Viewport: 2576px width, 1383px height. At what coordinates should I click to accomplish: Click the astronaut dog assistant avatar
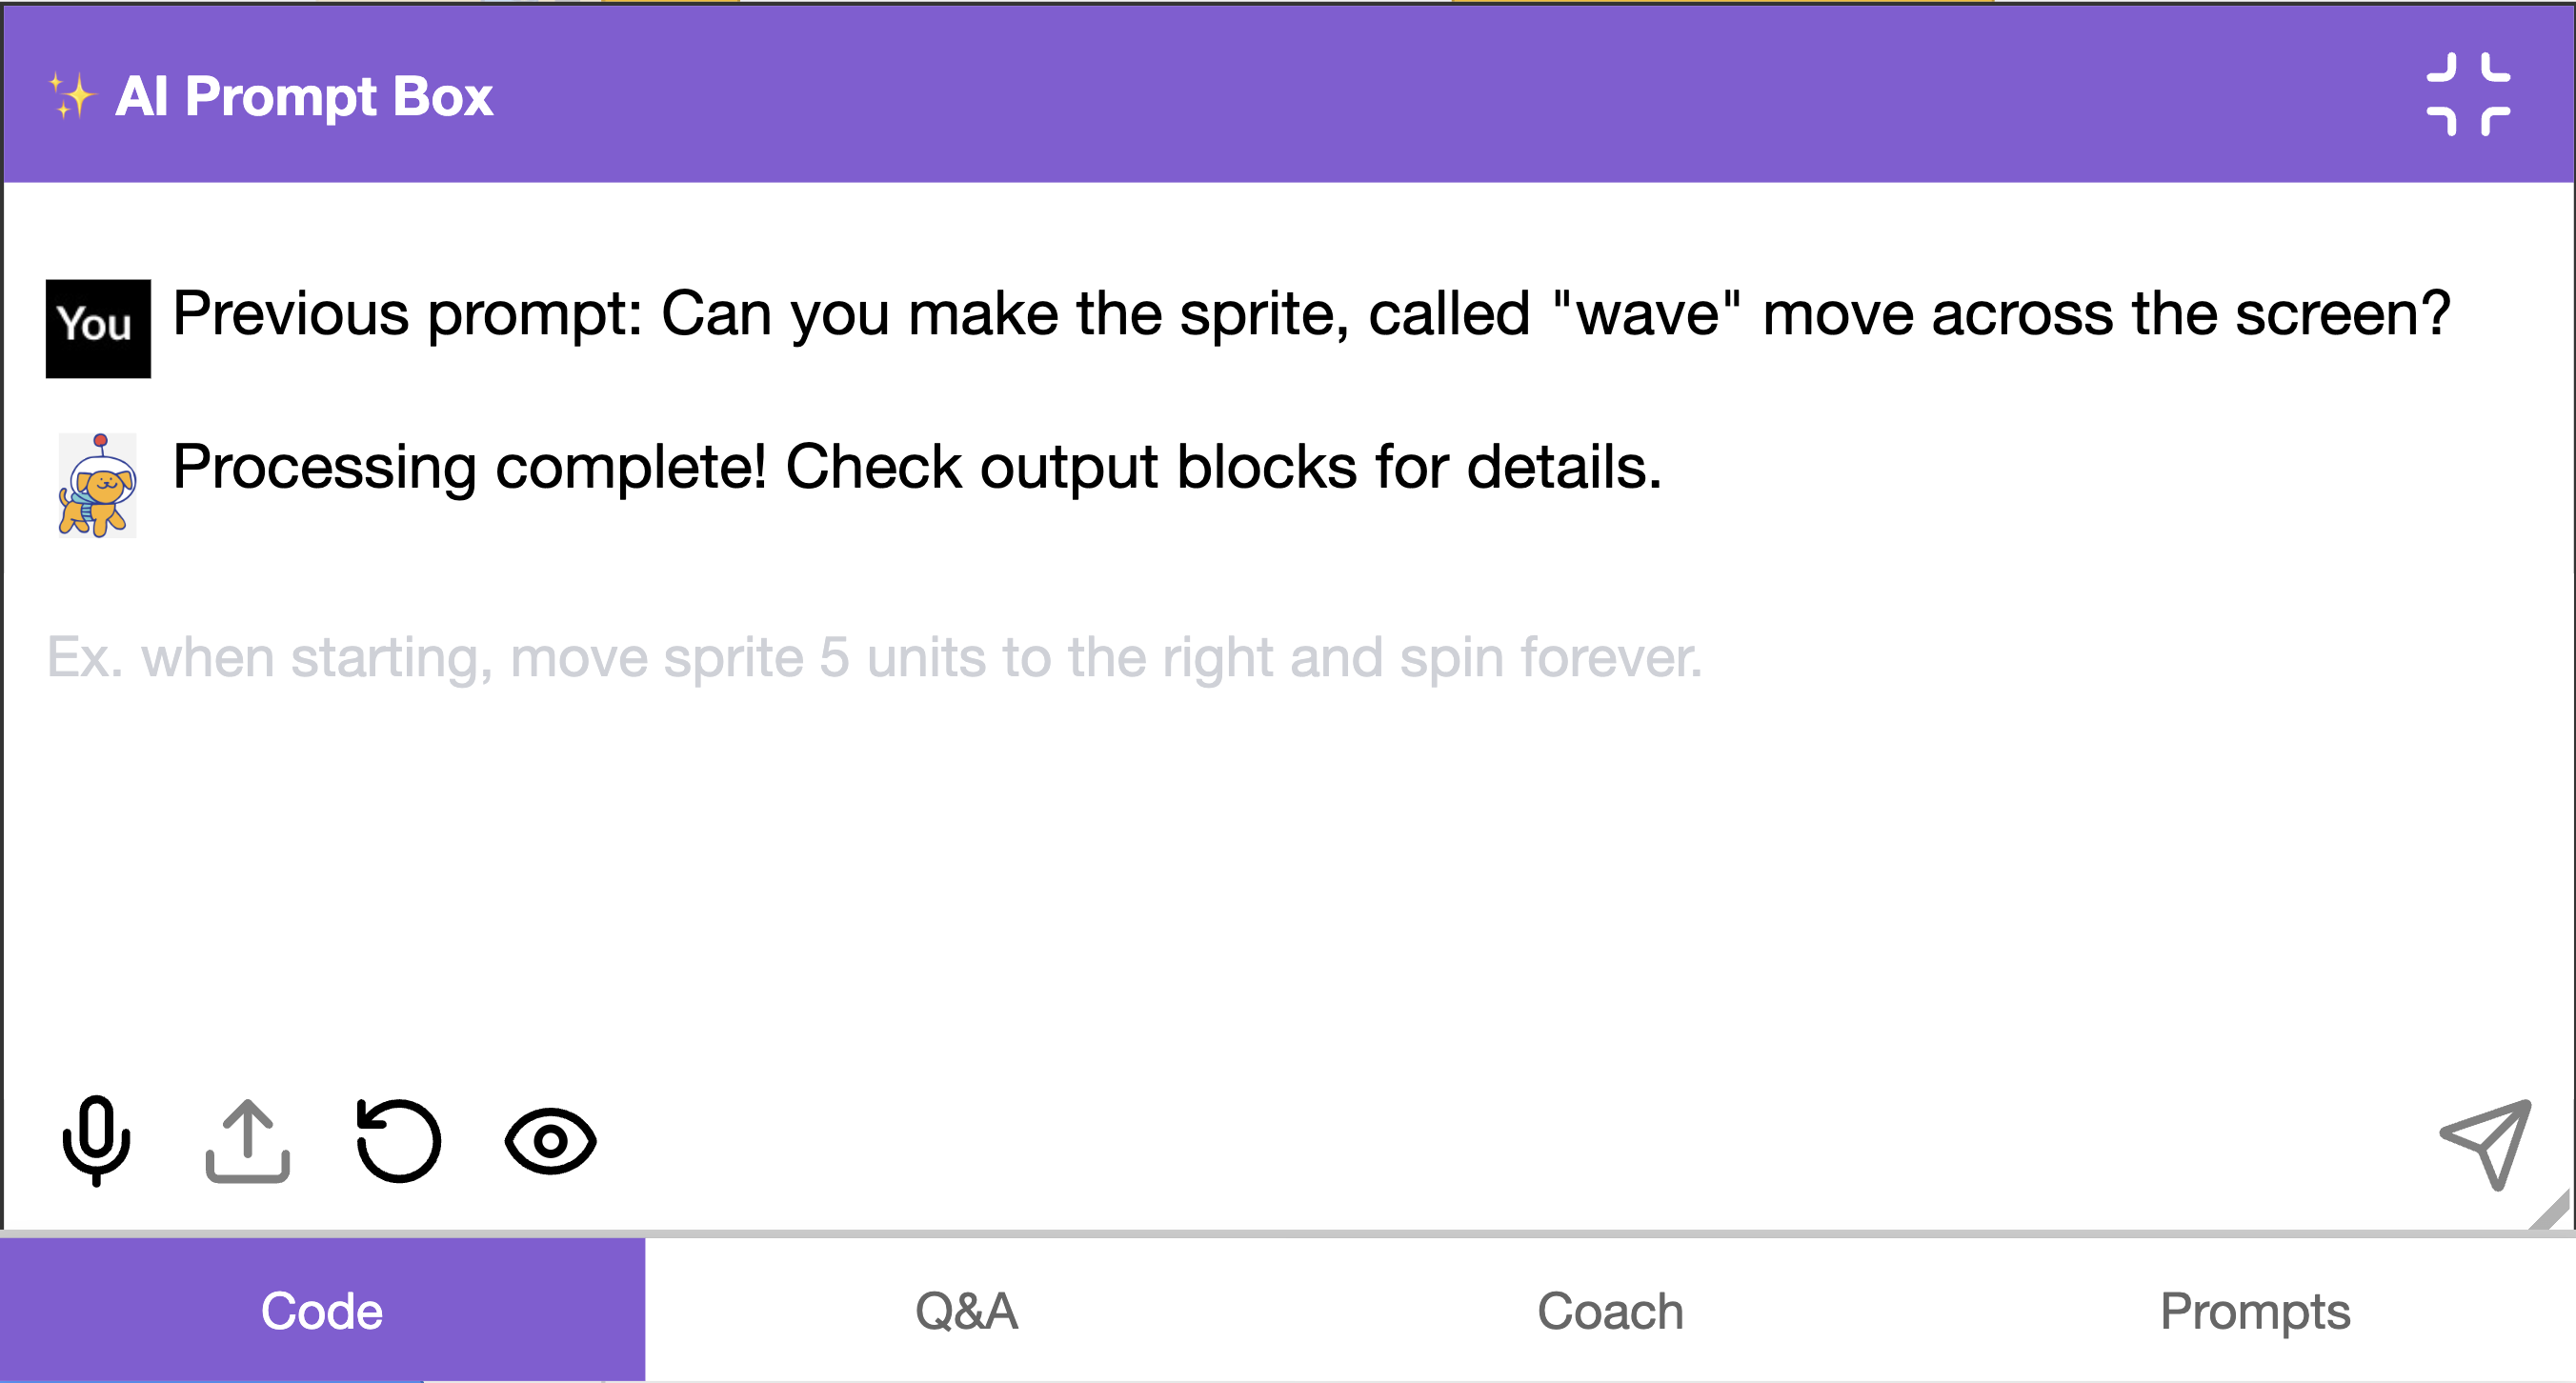click(97, 485)
